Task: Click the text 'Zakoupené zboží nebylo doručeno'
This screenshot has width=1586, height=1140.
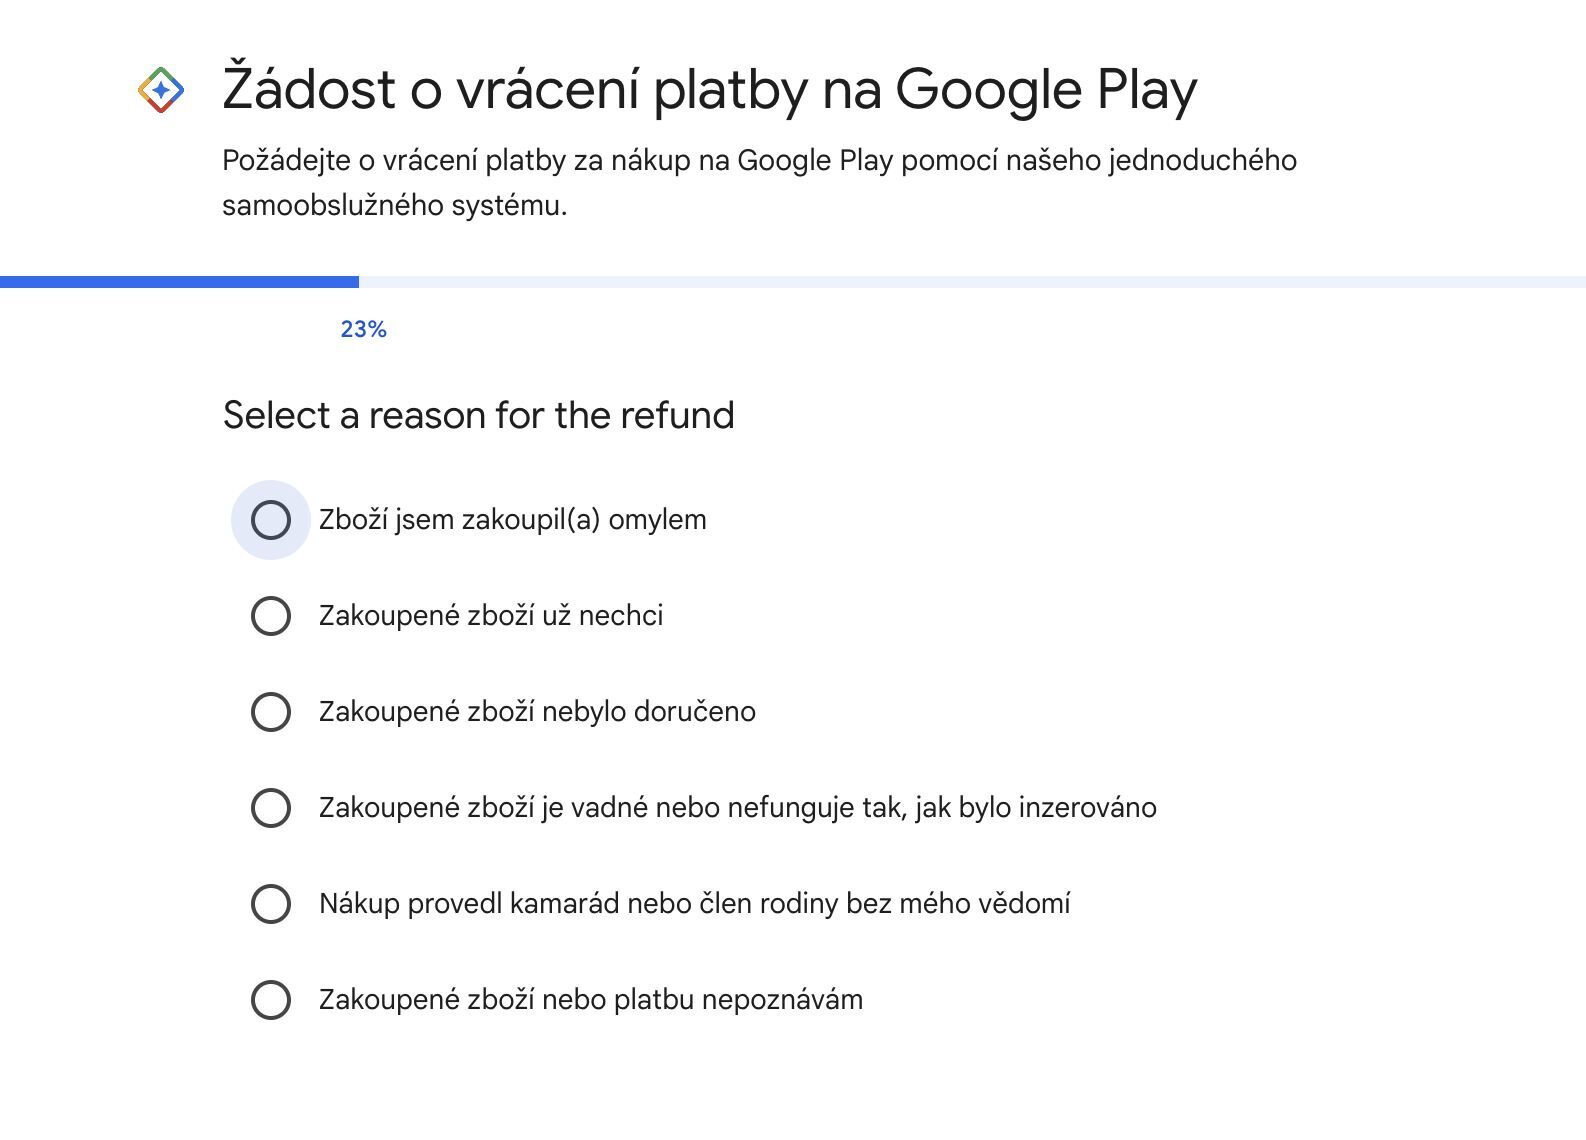Action: (537, 711)
